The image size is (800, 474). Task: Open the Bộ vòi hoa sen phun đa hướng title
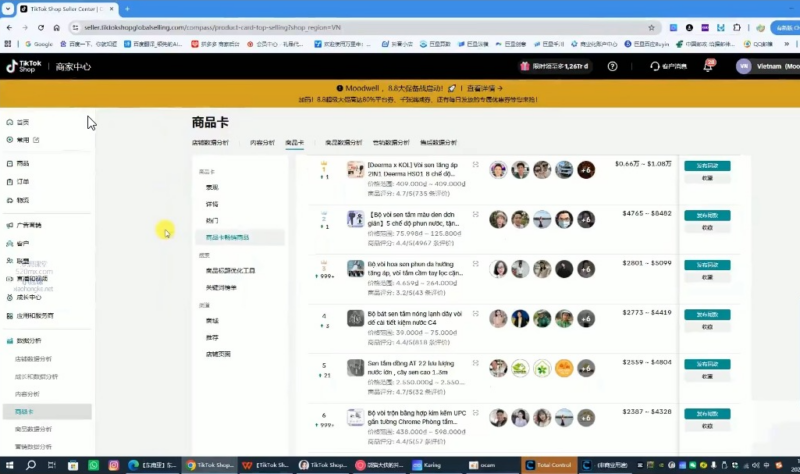[415, 268]
